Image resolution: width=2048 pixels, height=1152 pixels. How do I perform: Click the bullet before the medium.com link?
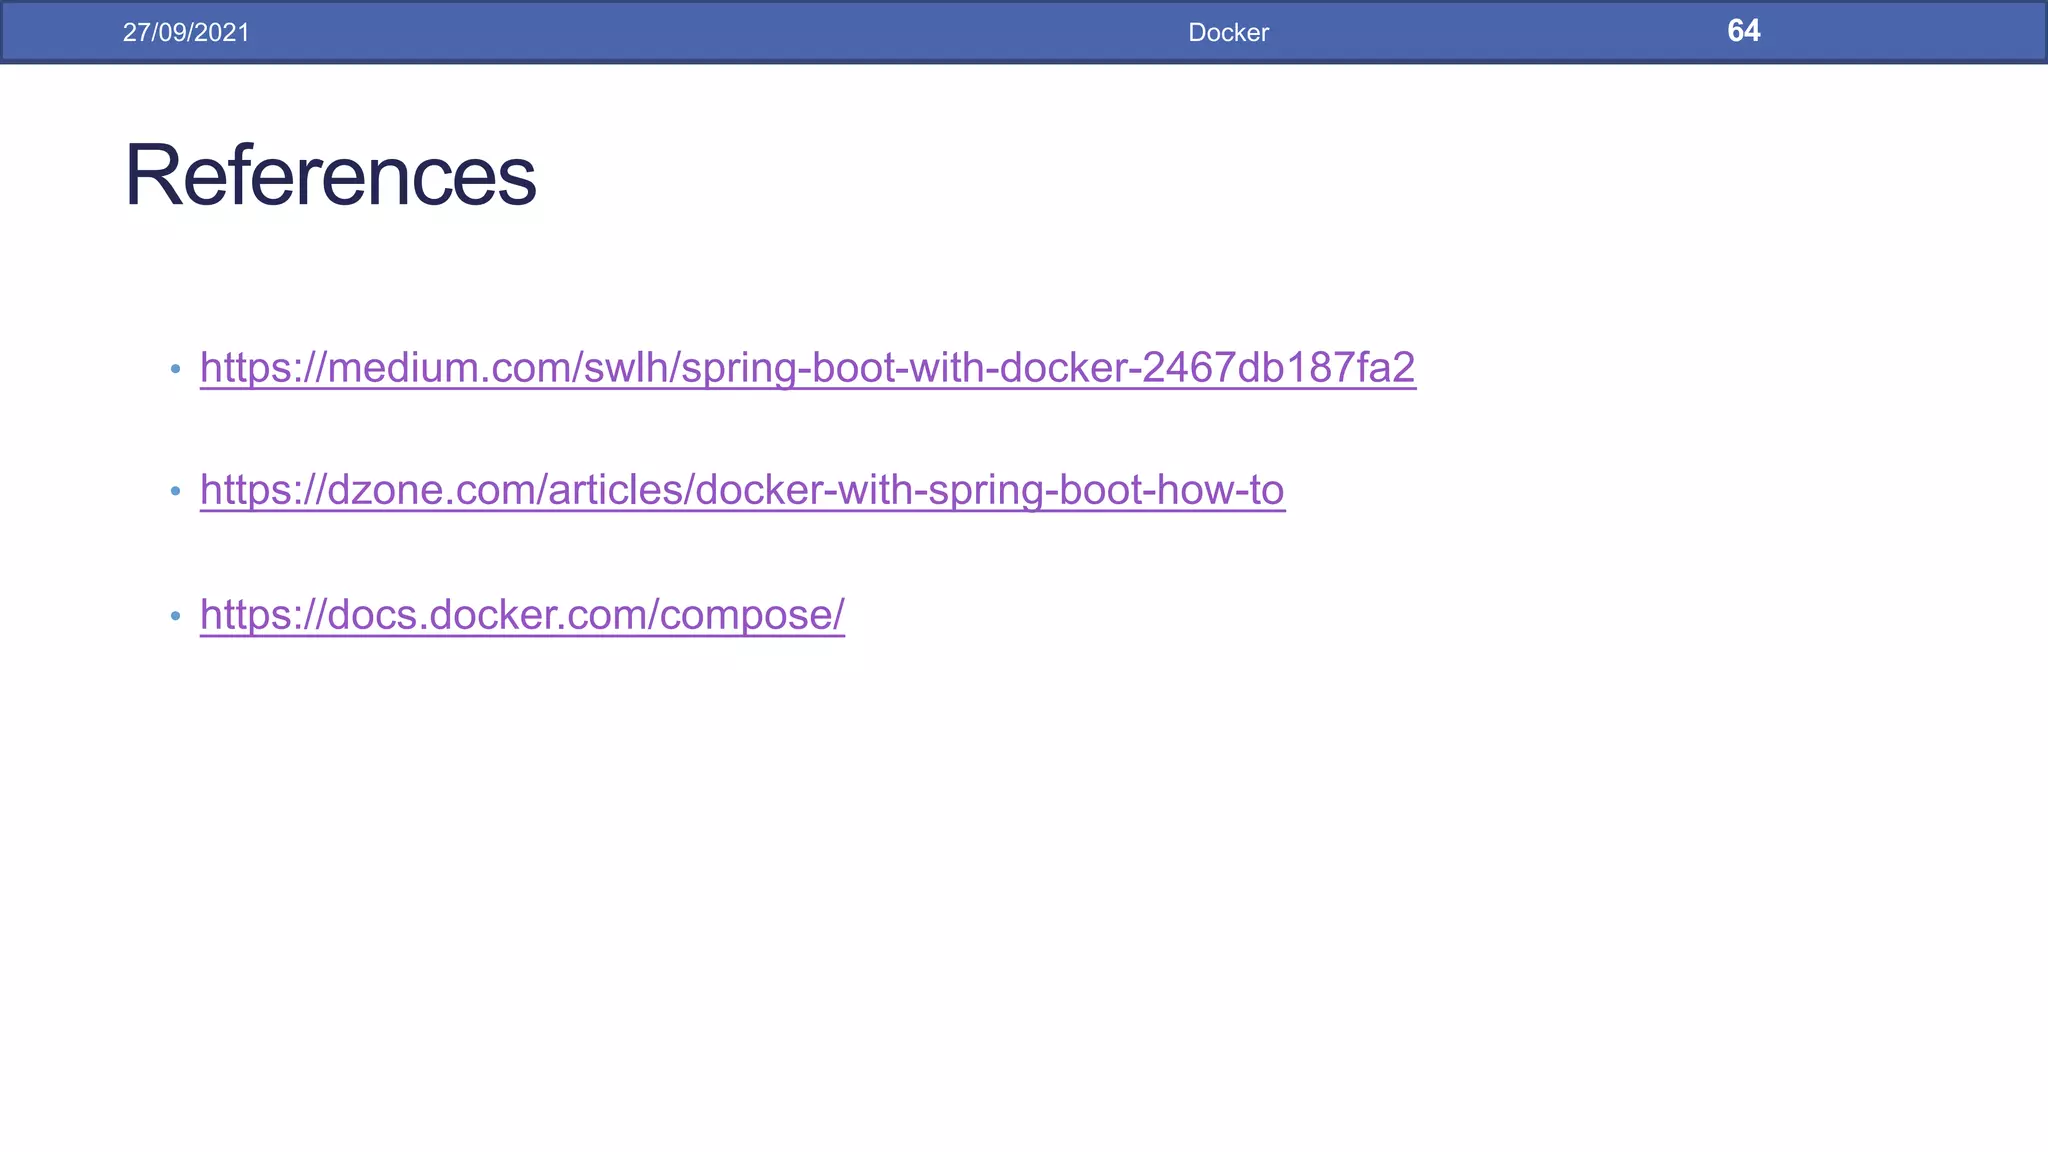[176, 369]
